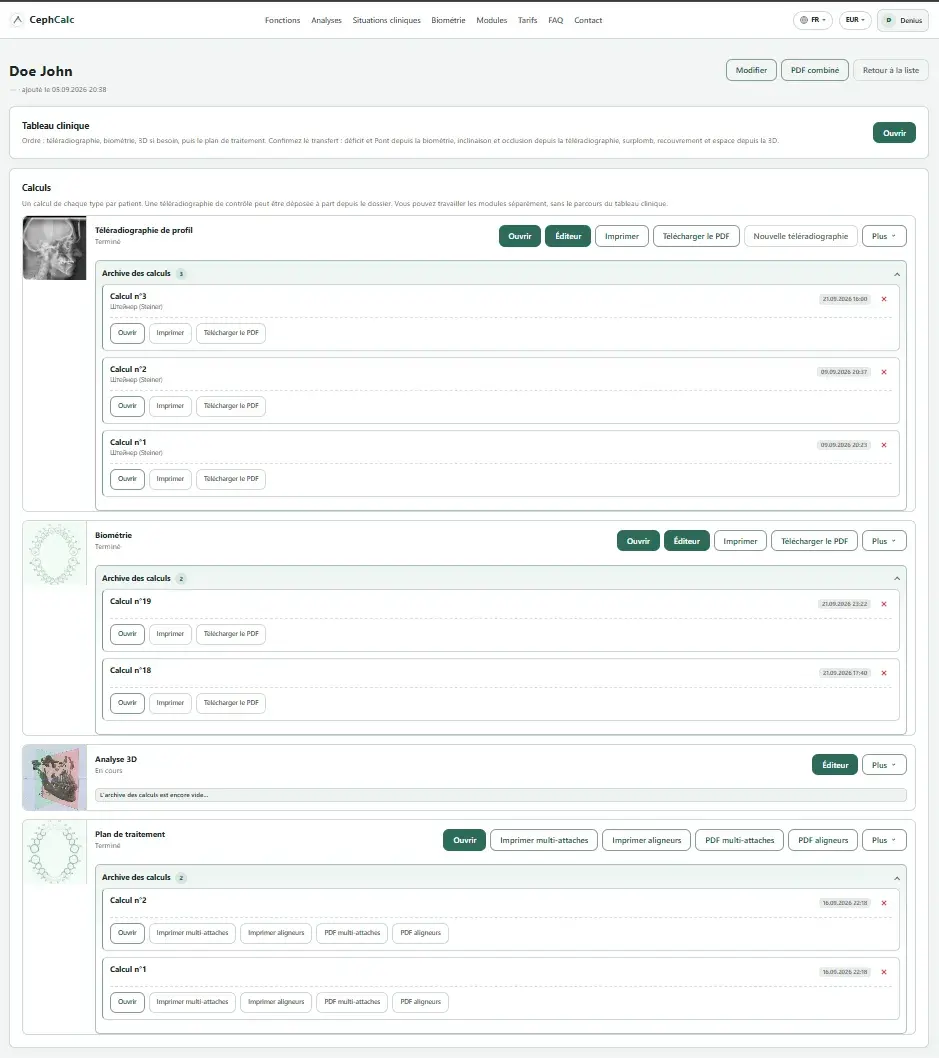Viewport: 939px width, 1058px height.
Task: Click the CephCalc logo
Action: 43,20
